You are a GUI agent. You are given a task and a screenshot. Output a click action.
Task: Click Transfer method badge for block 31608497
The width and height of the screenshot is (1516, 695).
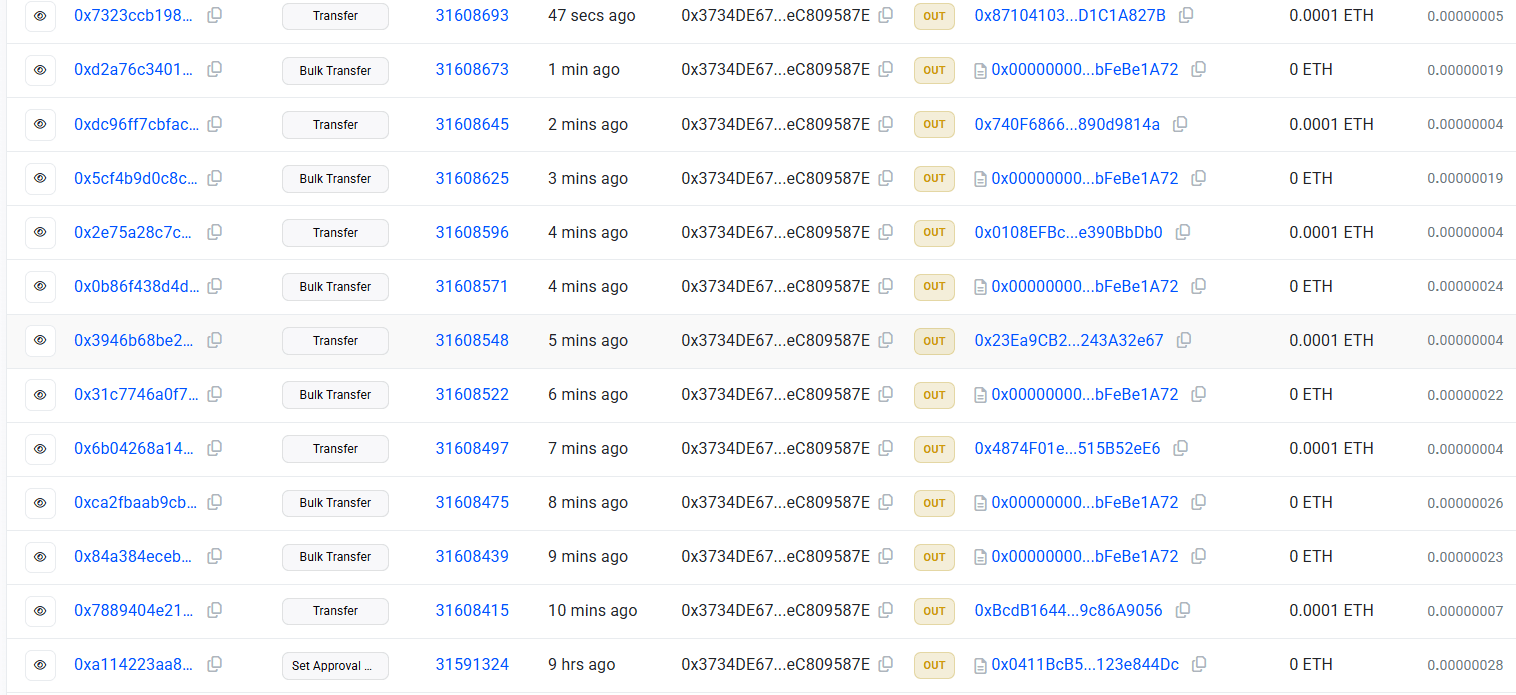(335, 449)
